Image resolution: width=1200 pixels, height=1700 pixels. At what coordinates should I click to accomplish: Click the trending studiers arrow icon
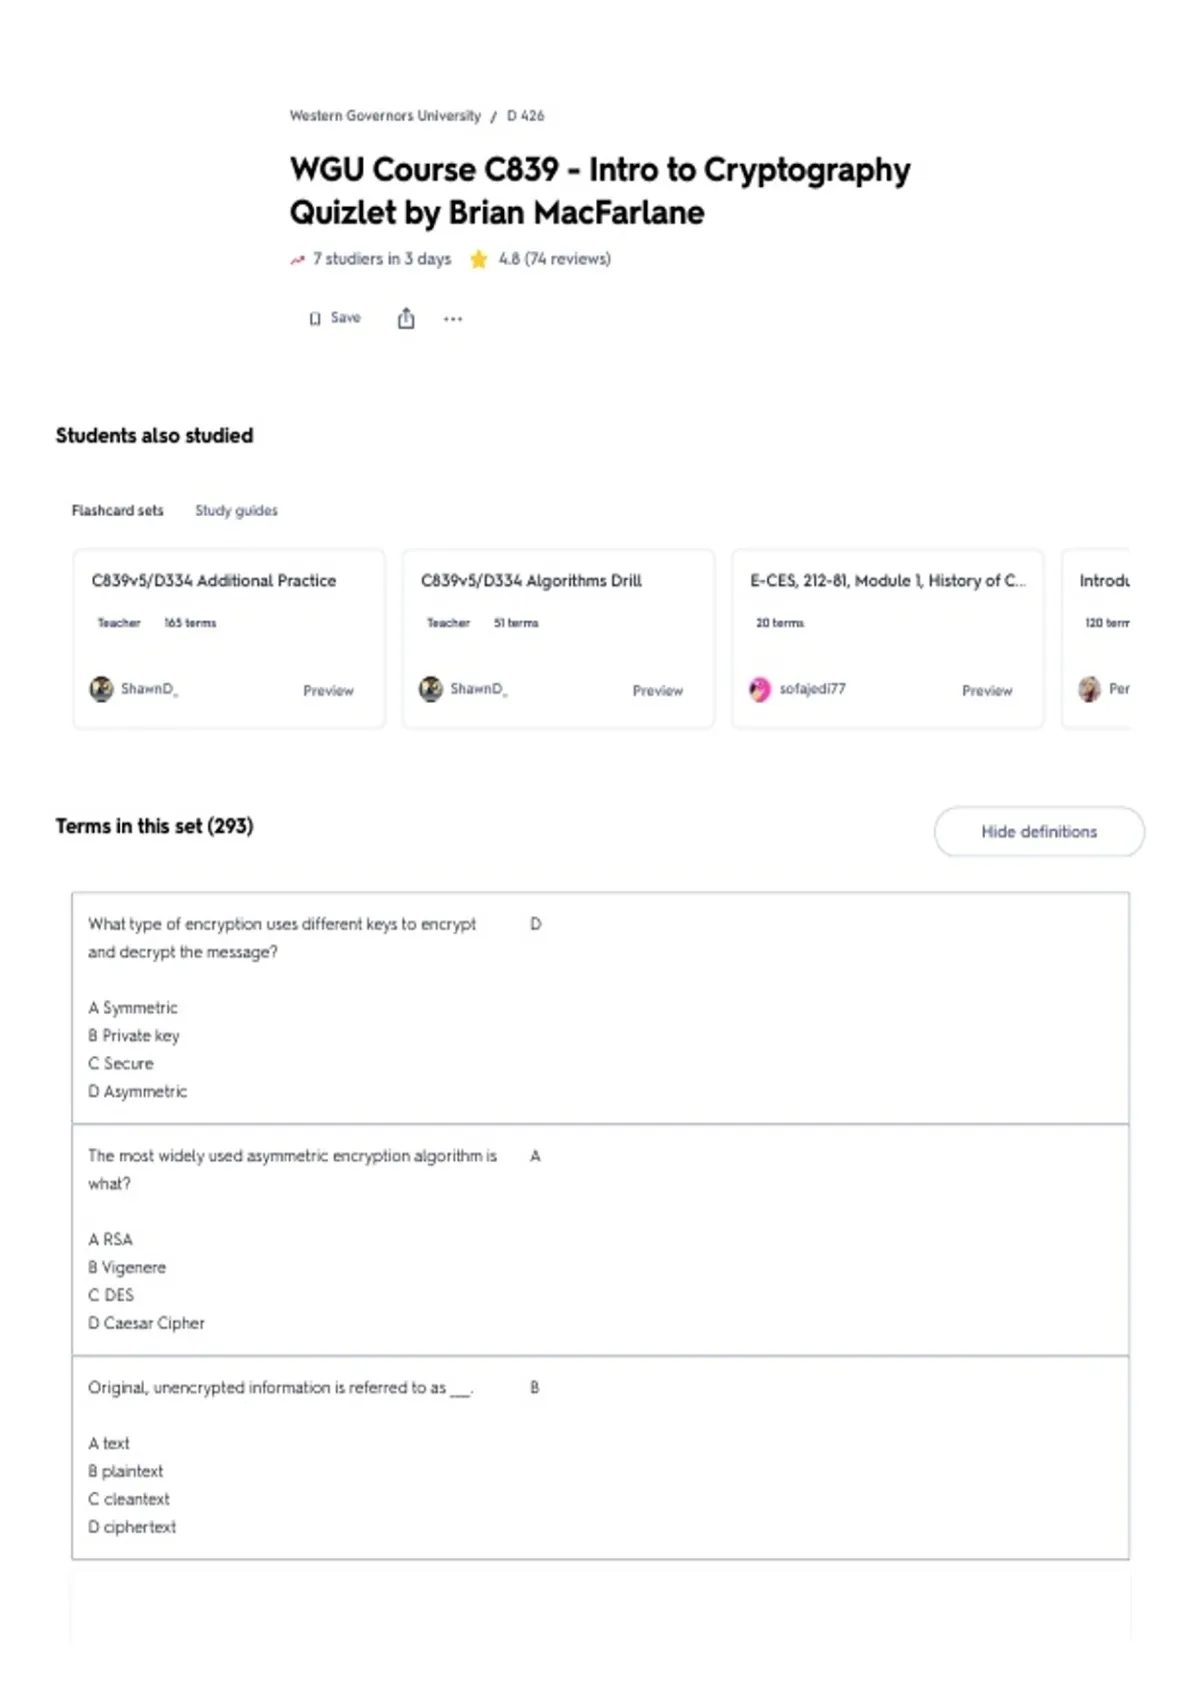pyautogui.click(x=297, y=260)
